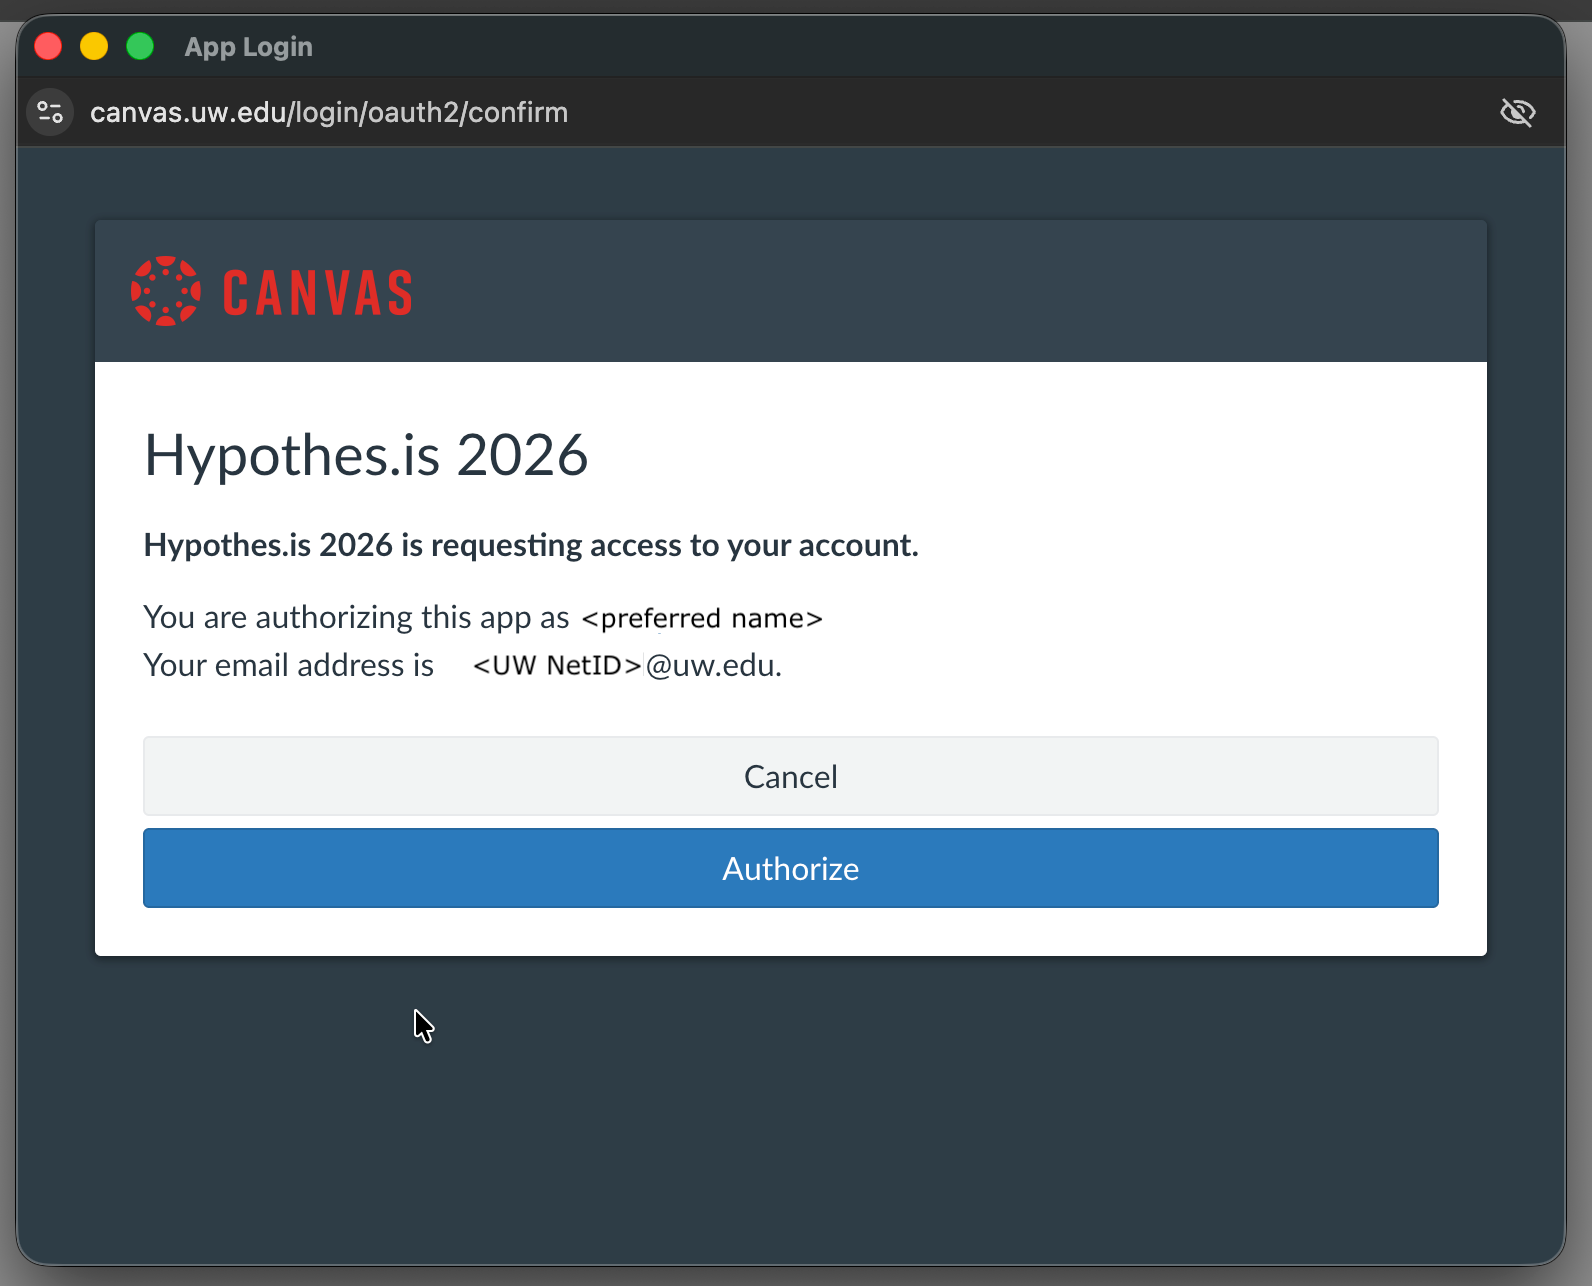Click the red close window button
Screen dimensions: 1592x1286
[48, 46]
